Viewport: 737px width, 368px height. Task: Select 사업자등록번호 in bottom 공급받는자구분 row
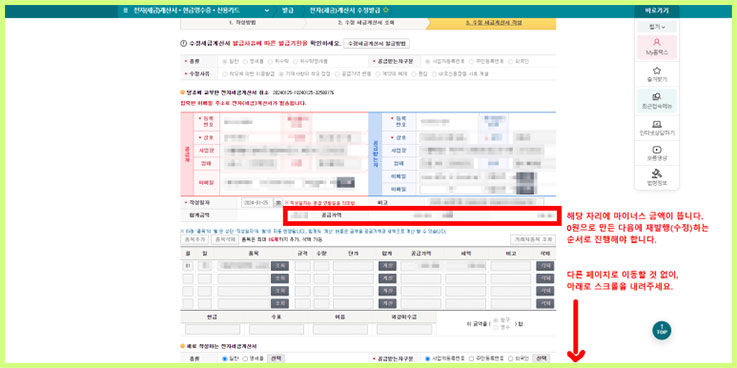point(427,359)
